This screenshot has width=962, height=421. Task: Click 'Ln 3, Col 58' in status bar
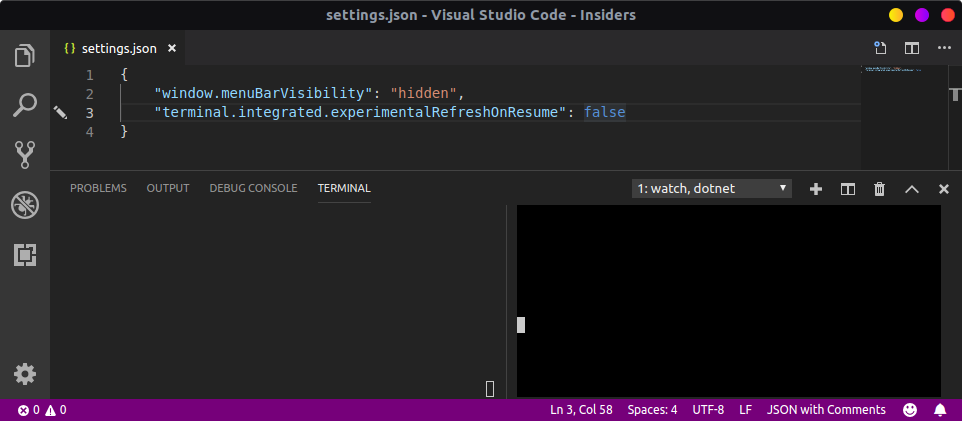tap(581, 410)
